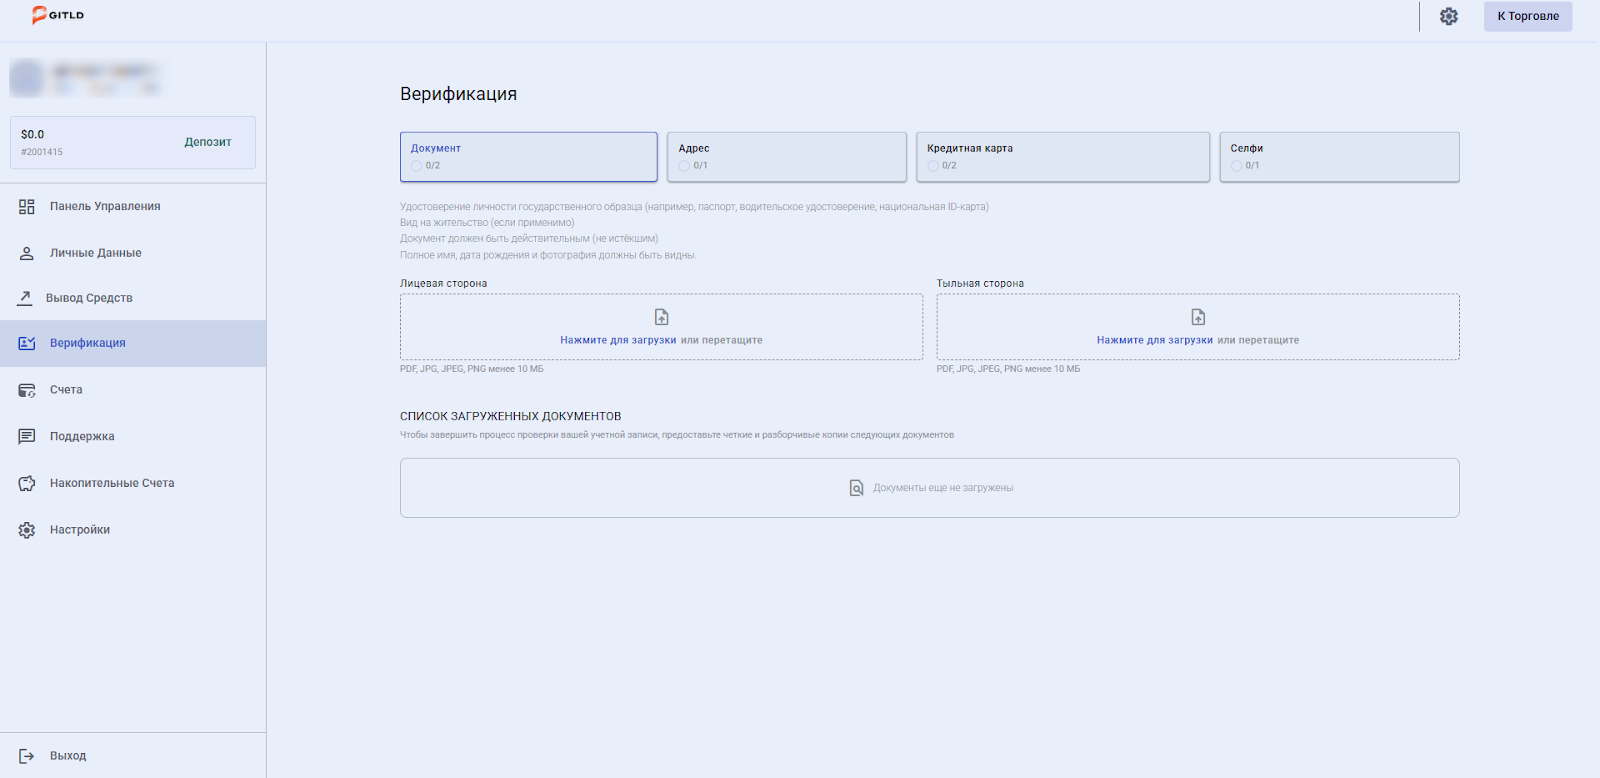Image resolution: width=1600 pixels, height=778 pixels.
Task: Switch to the Адрес verification tab
Action: (x=786, y=157)
